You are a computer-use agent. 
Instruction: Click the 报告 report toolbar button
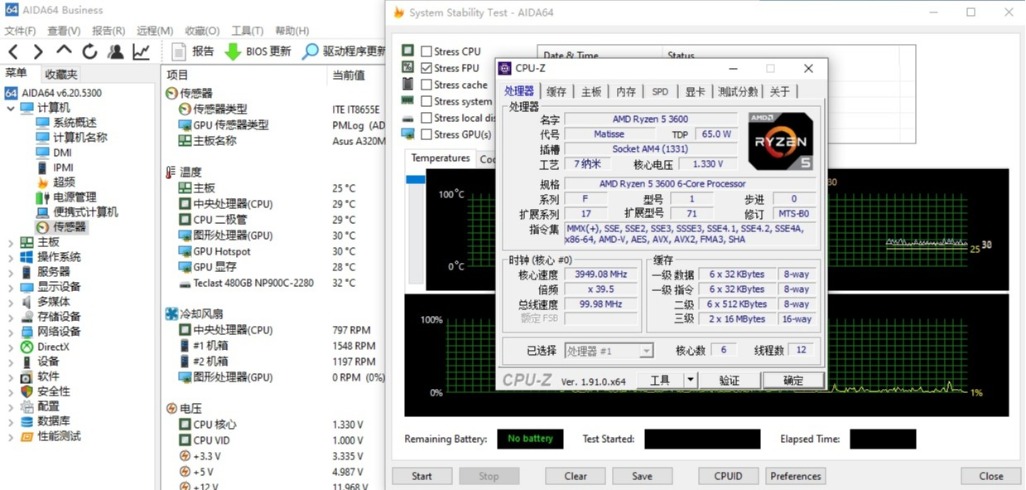193,51
